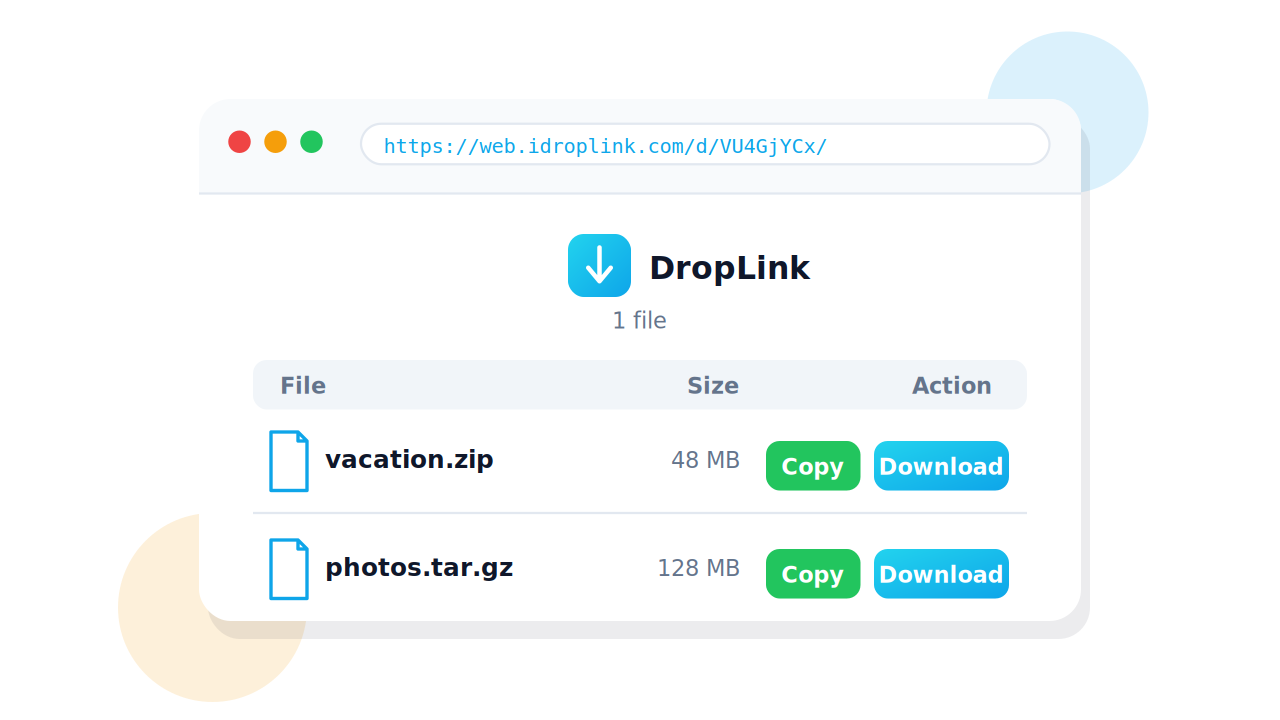Click the orange minimize window dot

point(275,142)
